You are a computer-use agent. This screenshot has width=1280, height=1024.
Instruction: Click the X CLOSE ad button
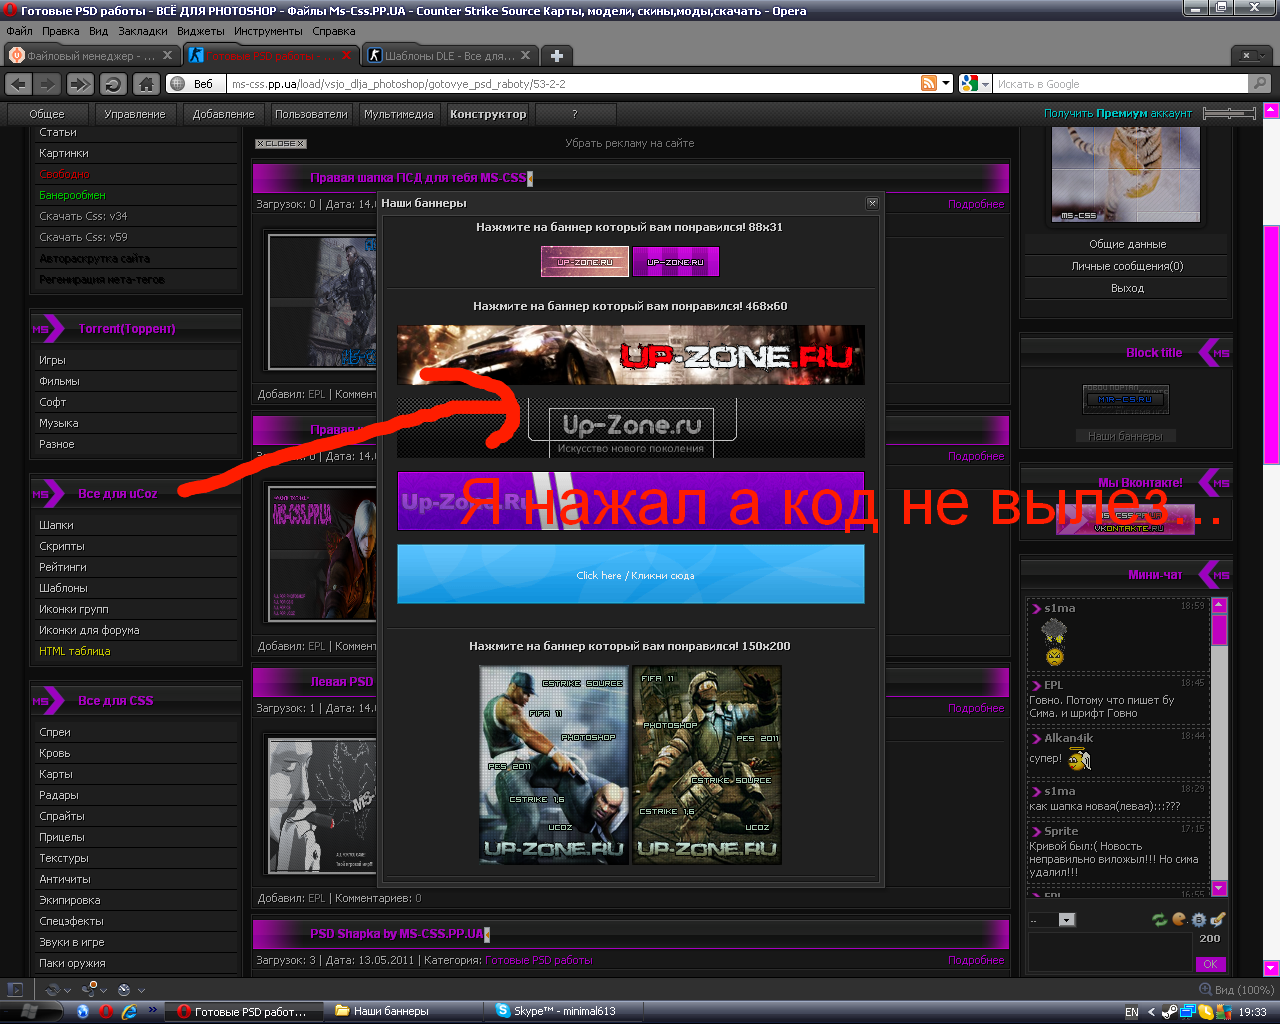pos(280,144)
